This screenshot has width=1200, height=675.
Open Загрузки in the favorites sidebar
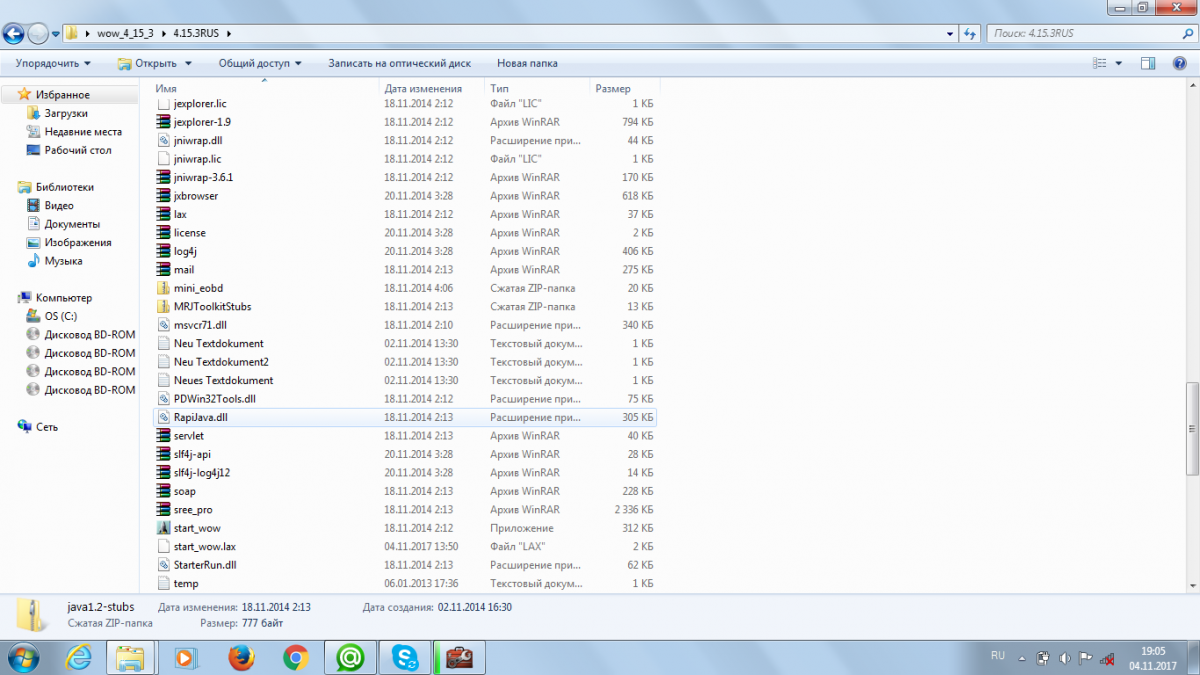click(66, 113)
